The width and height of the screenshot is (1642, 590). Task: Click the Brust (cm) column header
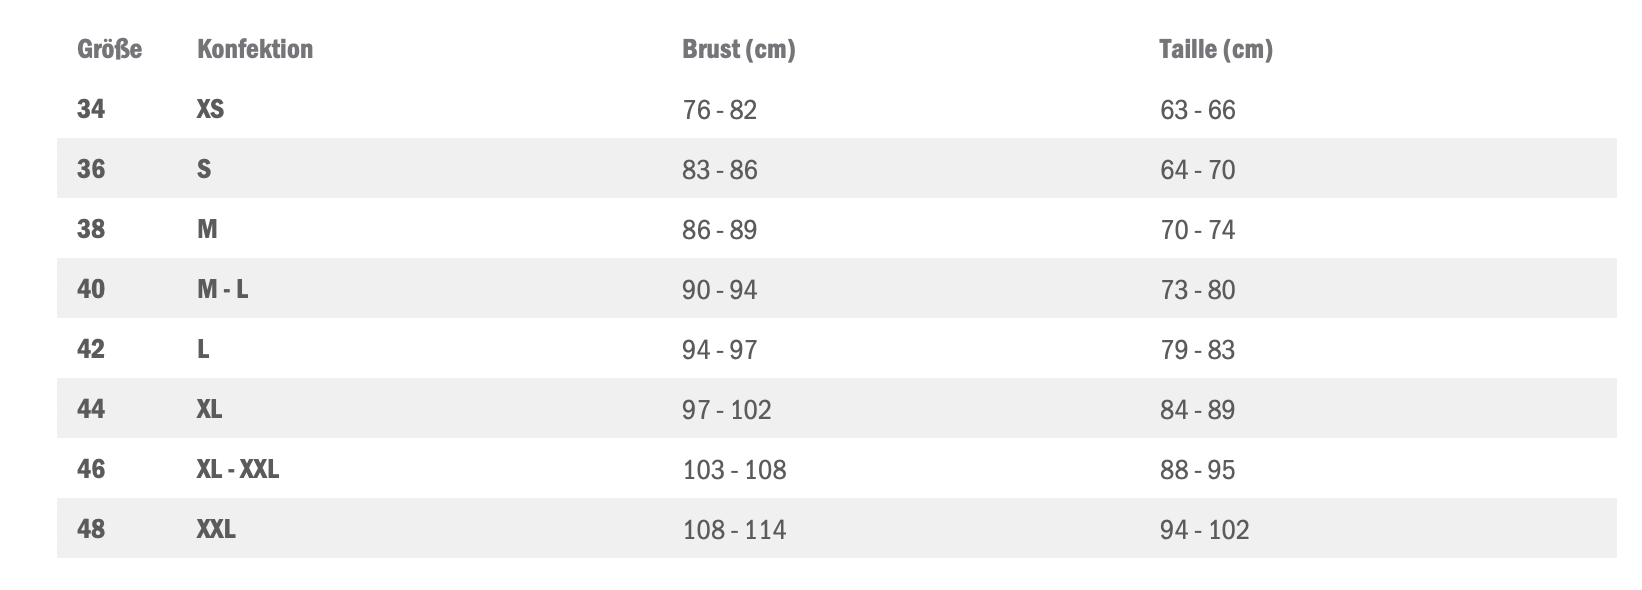pyautogui.click(x=738, y=49)
